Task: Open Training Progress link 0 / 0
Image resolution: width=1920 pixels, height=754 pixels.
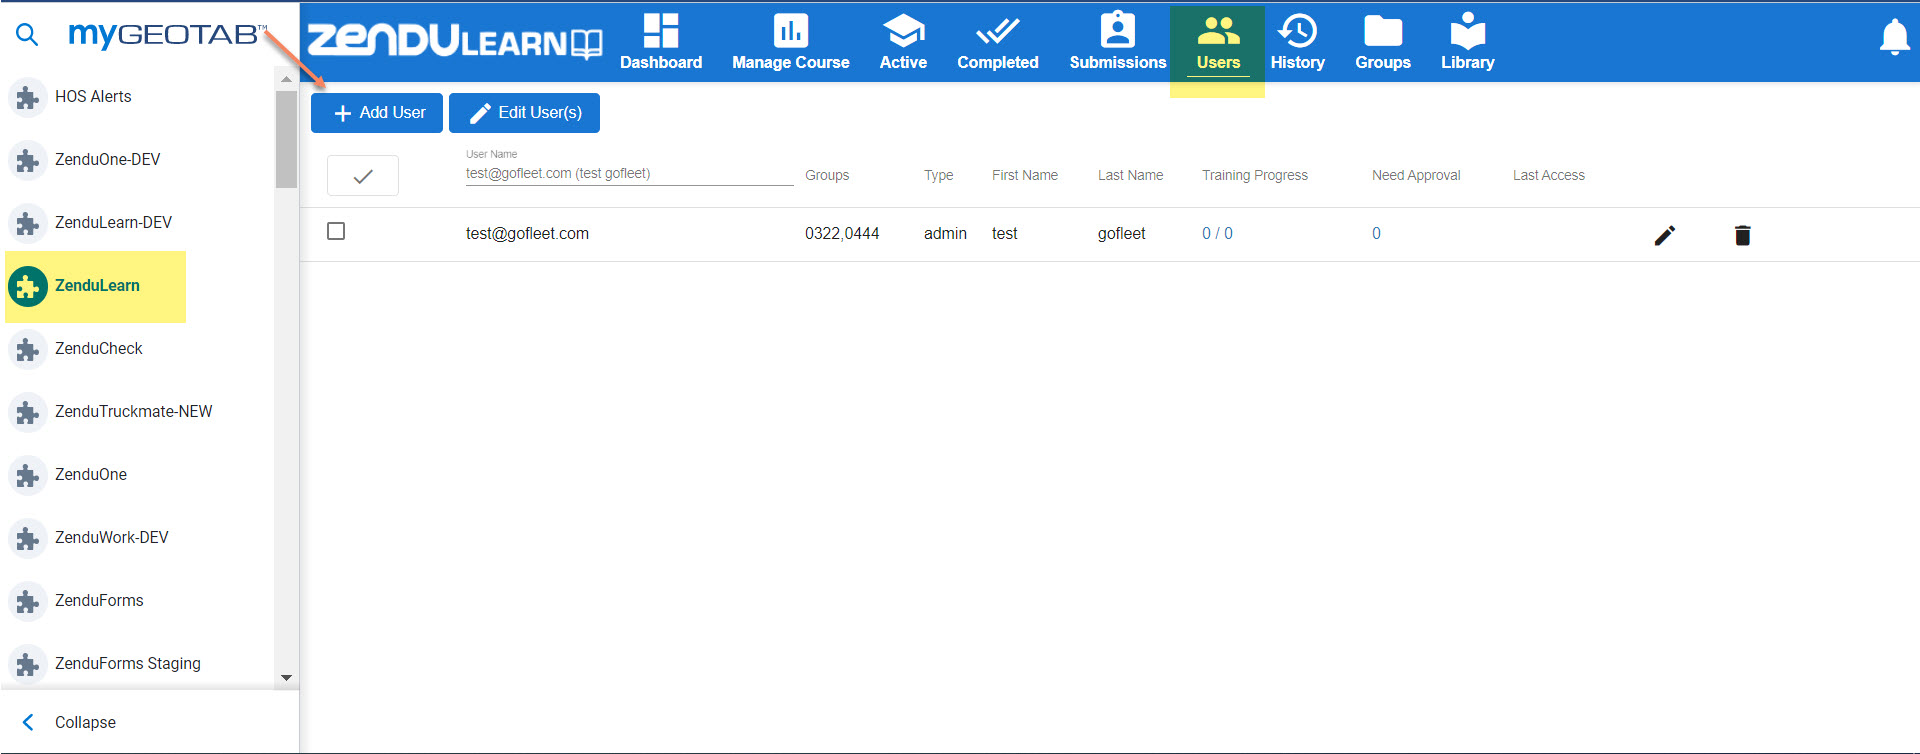Action: click(x=1217, y=233)
